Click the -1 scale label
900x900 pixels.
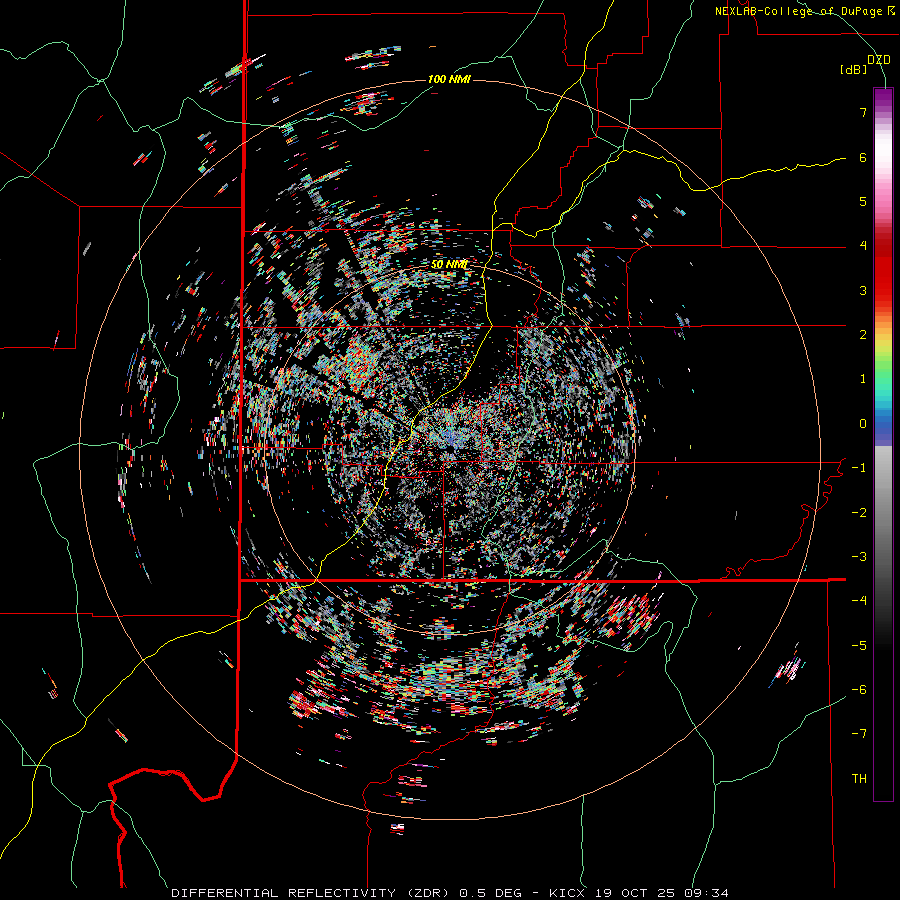pos(859,468)
